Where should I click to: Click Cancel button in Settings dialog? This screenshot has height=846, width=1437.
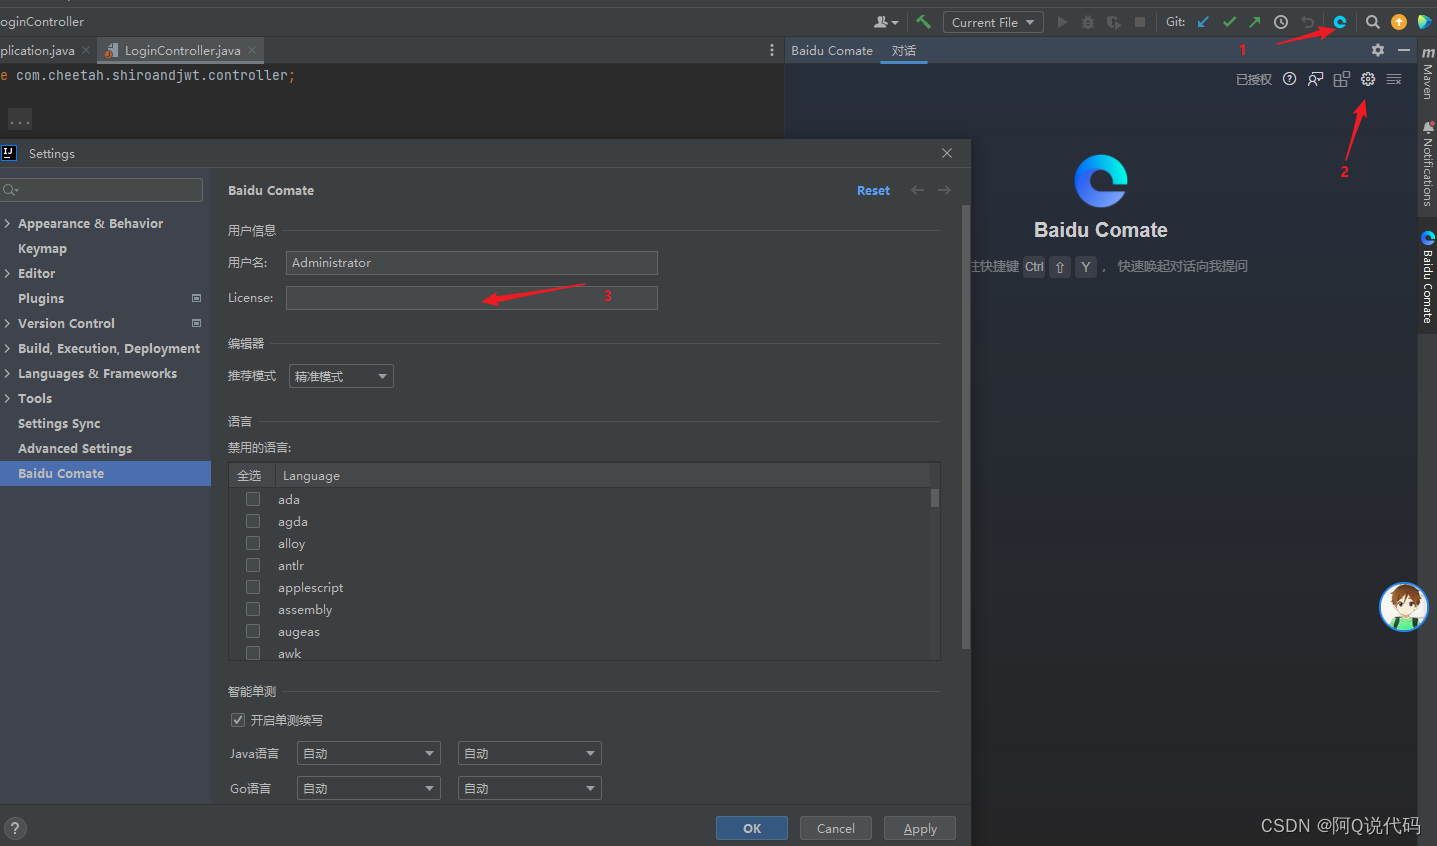(836, 828)
